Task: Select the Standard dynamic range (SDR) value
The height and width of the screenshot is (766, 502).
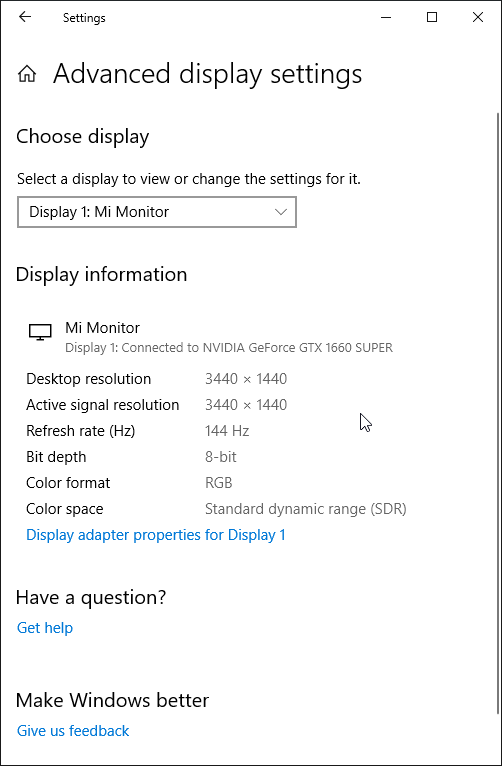Action: [306, 509]
